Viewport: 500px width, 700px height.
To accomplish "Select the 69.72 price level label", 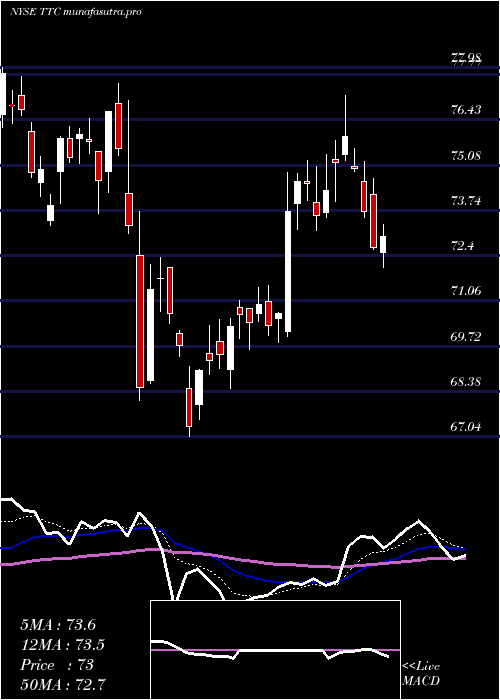I will 466,337.
